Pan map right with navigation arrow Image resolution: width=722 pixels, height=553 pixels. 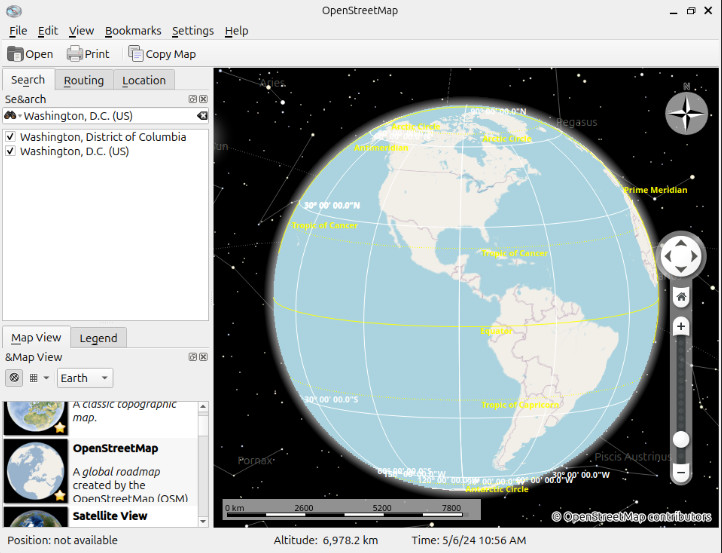(x=694, y=256)
